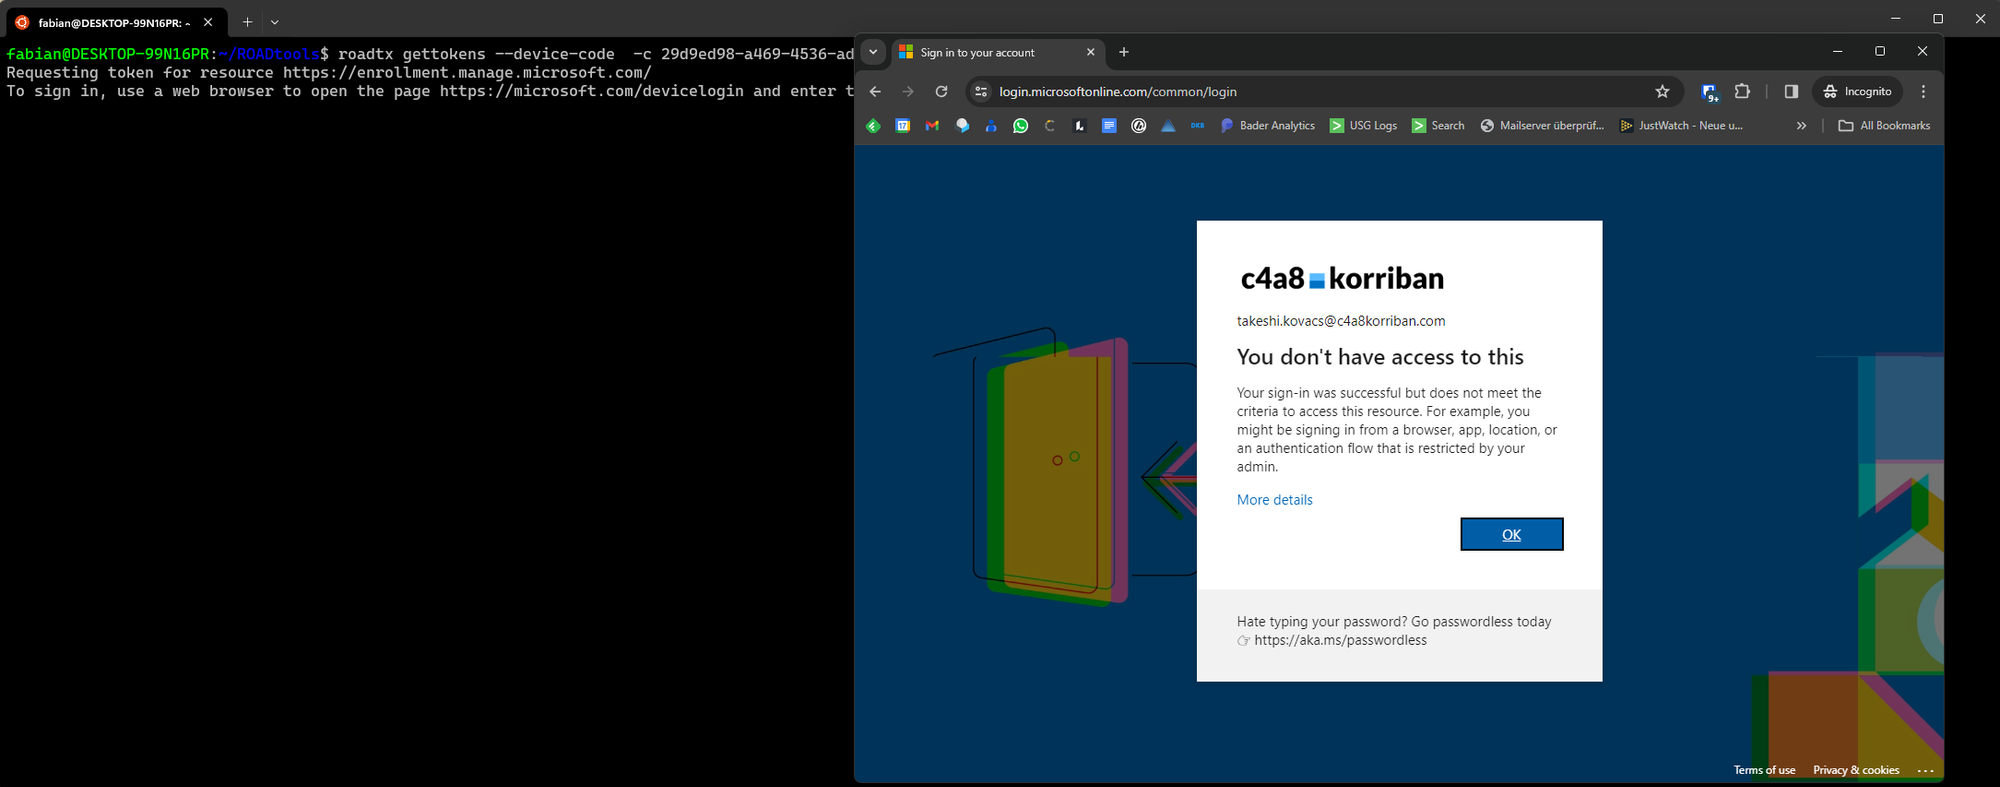Click the OK button in the dialog

pyautogui.click(x=1511, y=534)
